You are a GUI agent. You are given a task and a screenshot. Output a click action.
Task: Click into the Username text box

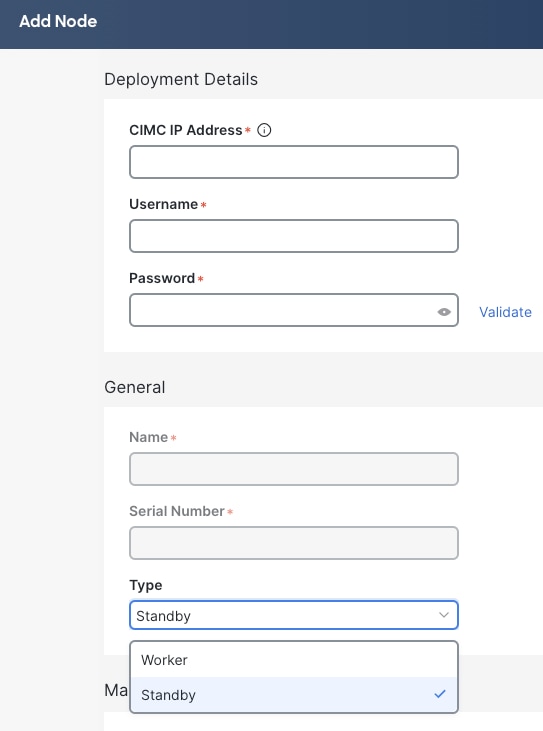294,236
